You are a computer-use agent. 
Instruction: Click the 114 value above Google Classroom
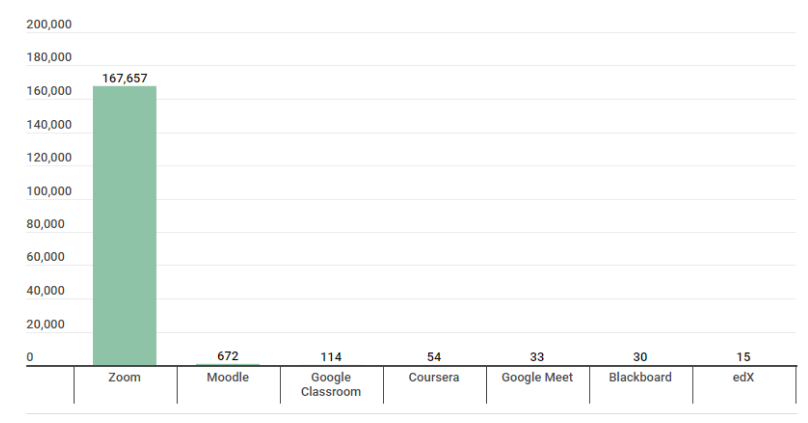coord(331,357)
